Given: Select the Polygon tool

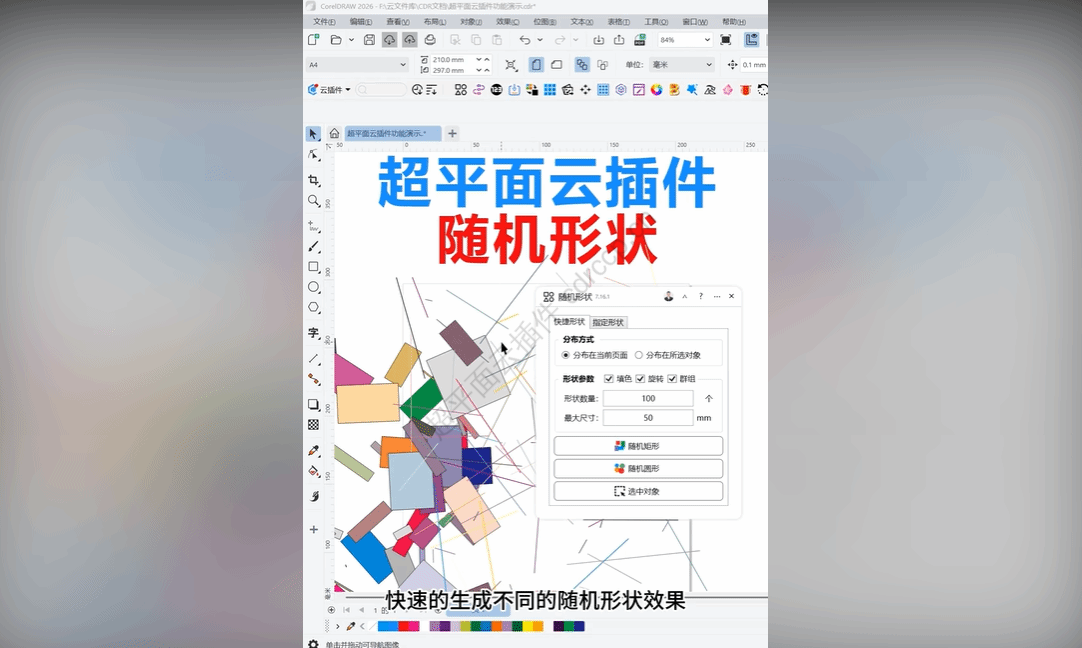Looking at the screenshot, I should 313,307.
